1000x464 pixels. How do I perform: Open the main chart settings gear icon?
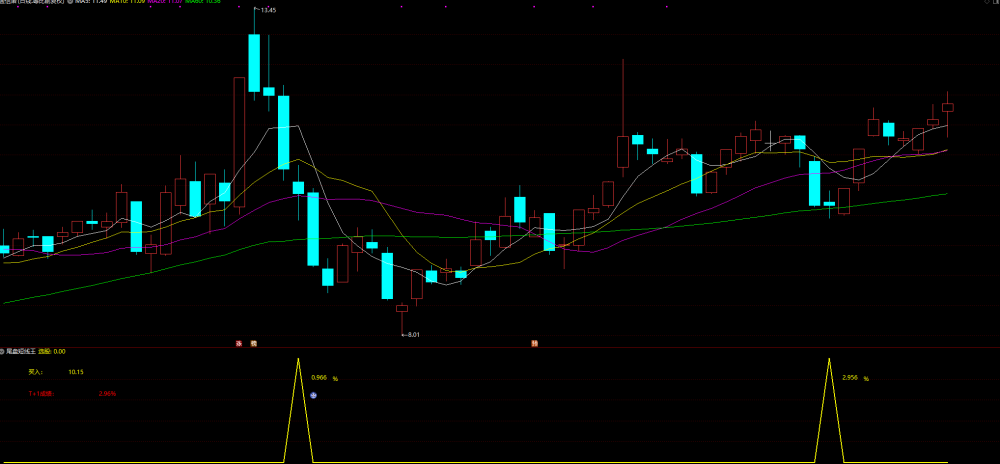click(70, 2)
